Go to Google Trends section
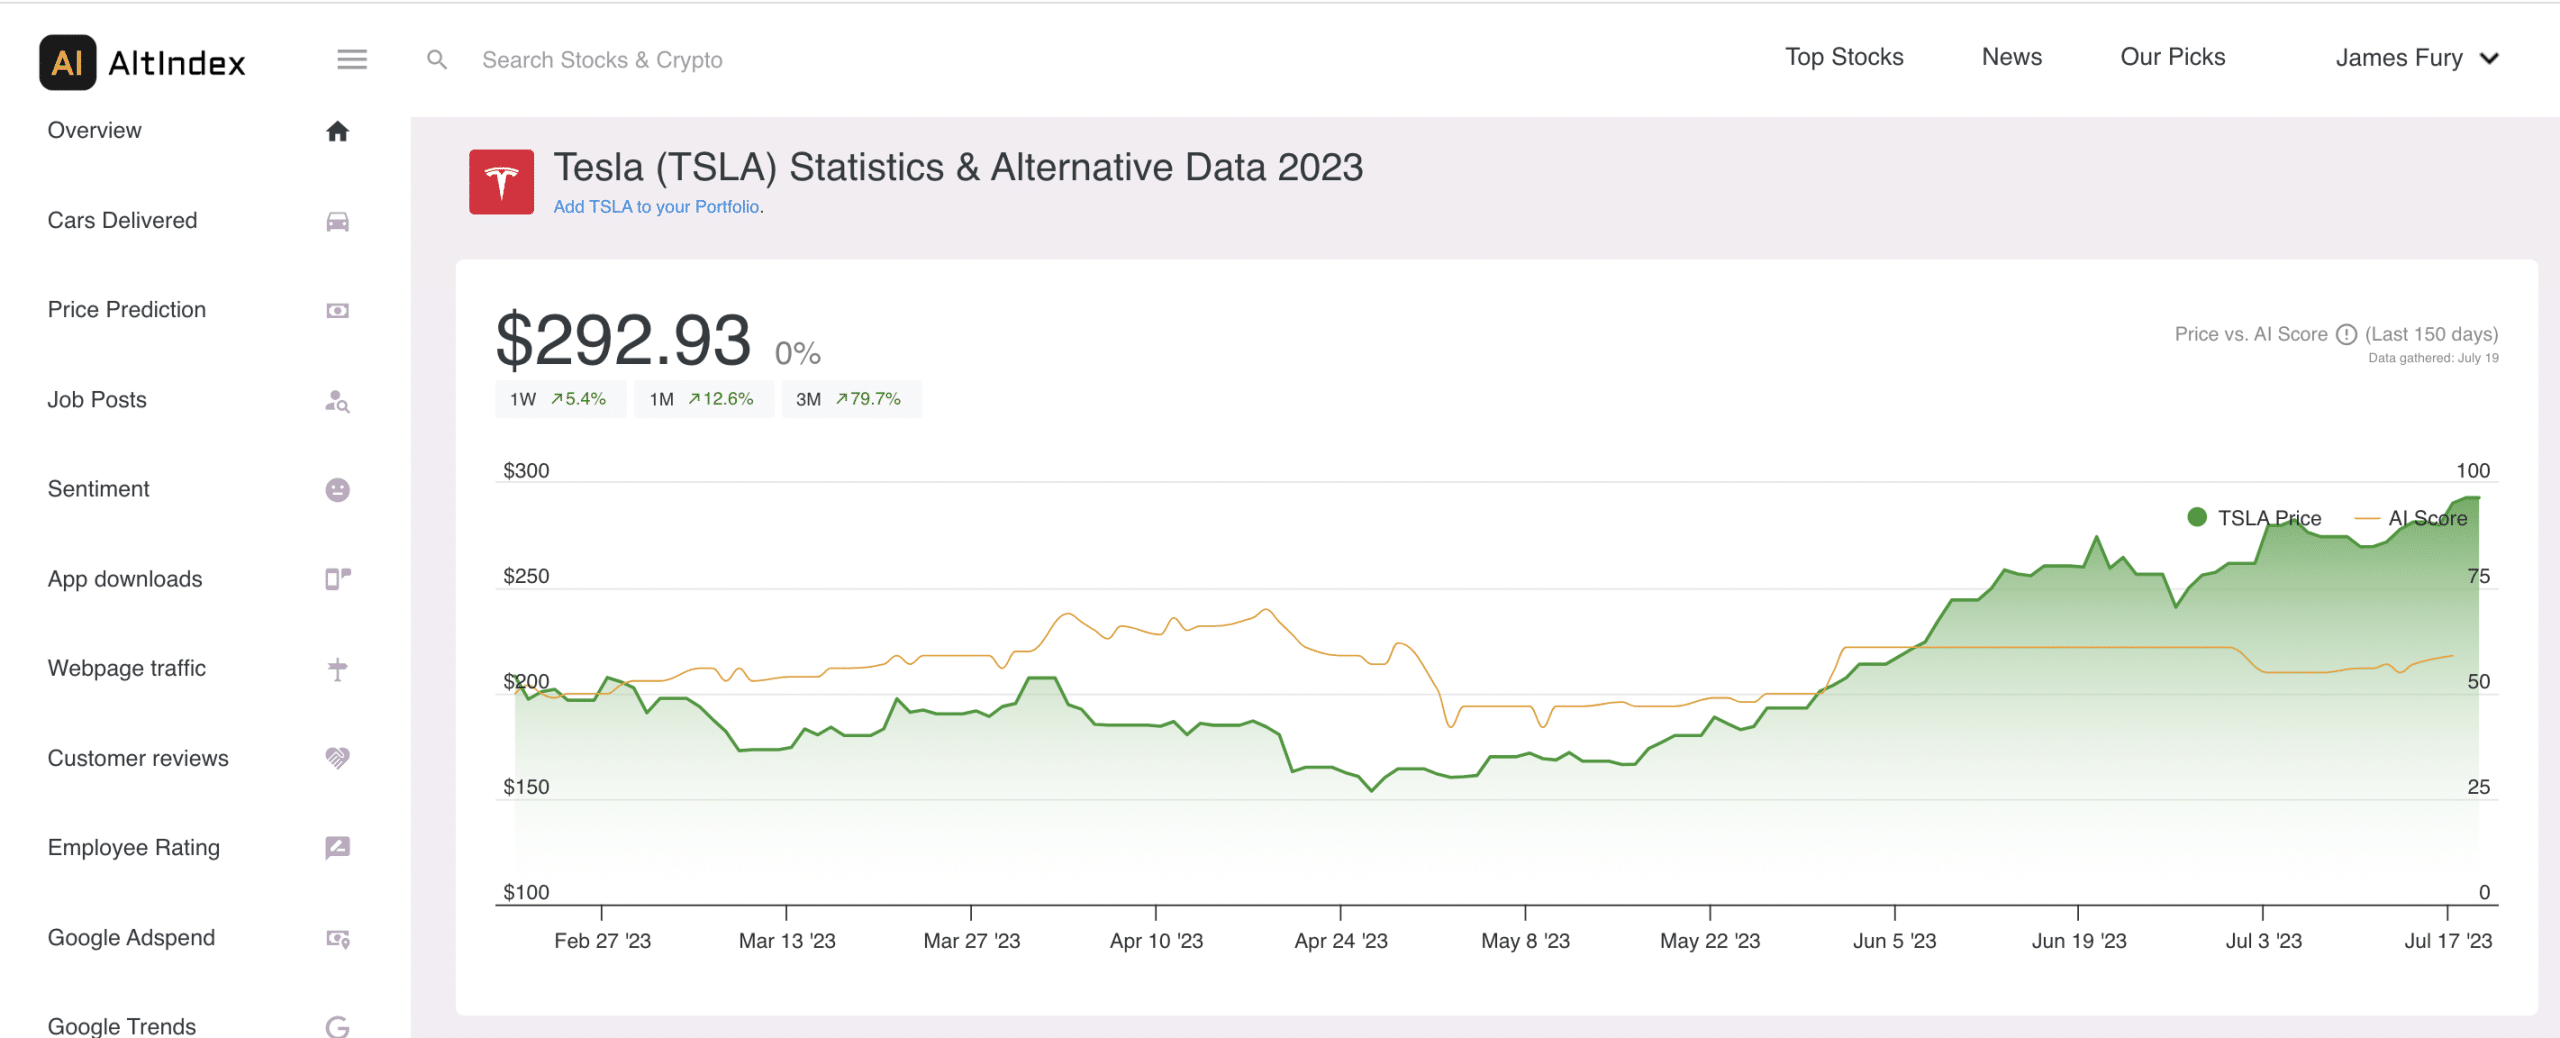Viewport: 2560px width, 1038px height. (x=122, y=1026)
